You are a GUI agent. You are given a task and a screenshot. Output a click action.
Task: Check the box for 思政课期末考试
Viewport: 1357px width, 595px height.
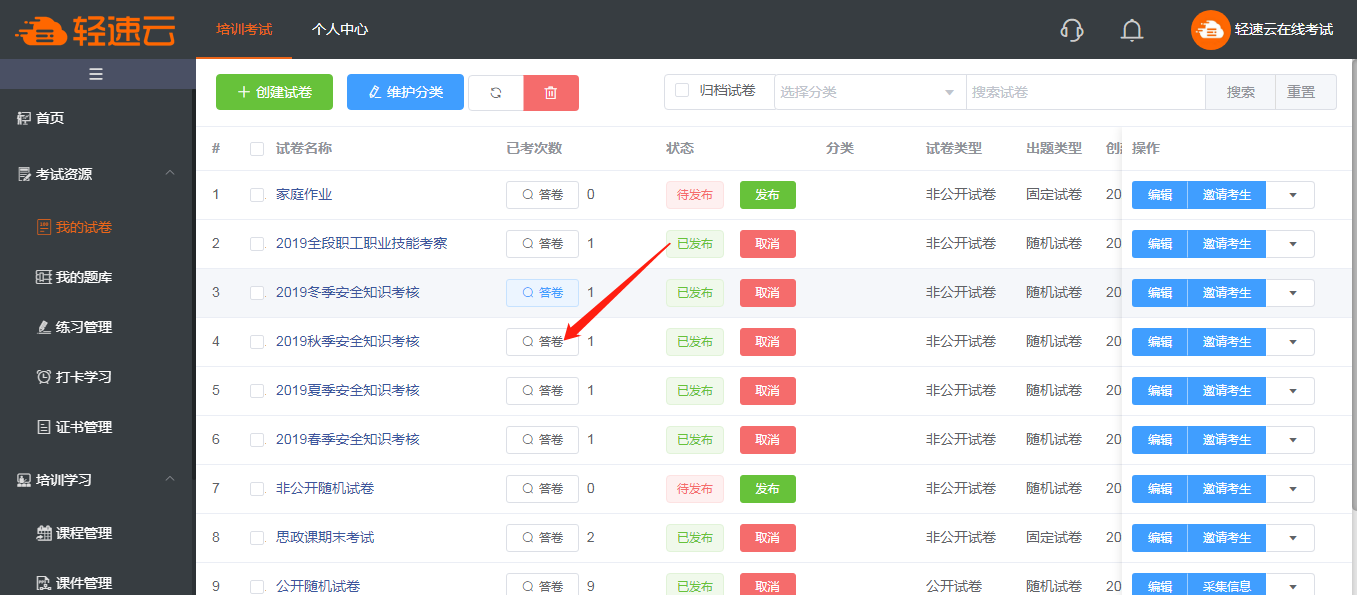257,538
